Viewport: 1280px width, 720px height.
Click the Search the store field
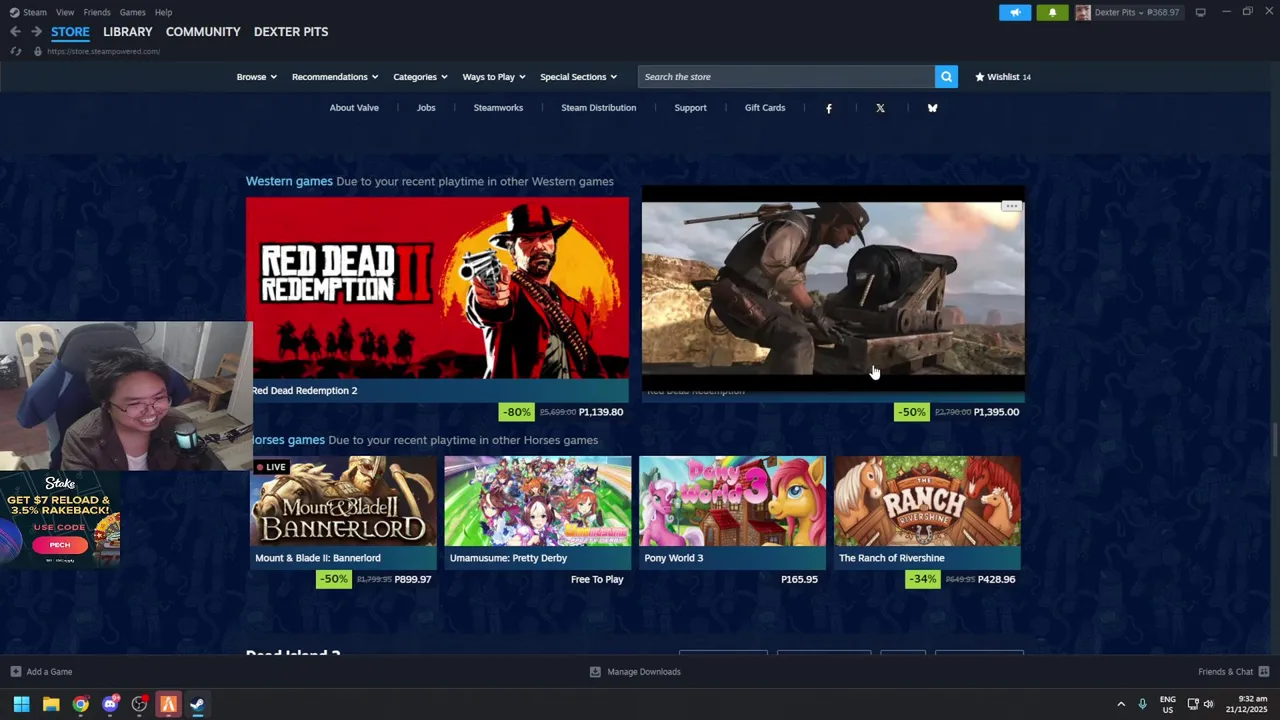pyautogui.click(x=786, y=77)
